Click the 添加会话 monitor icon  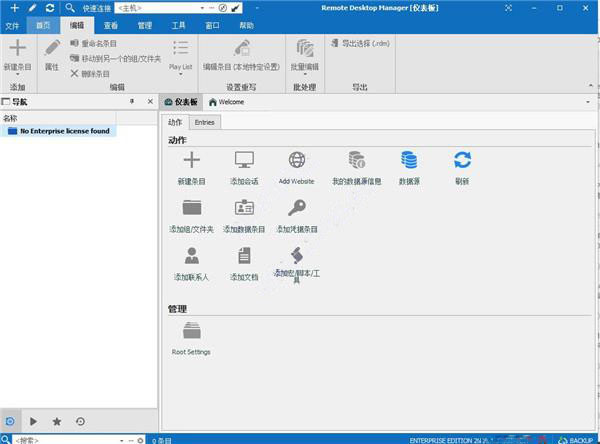point(244,160)
